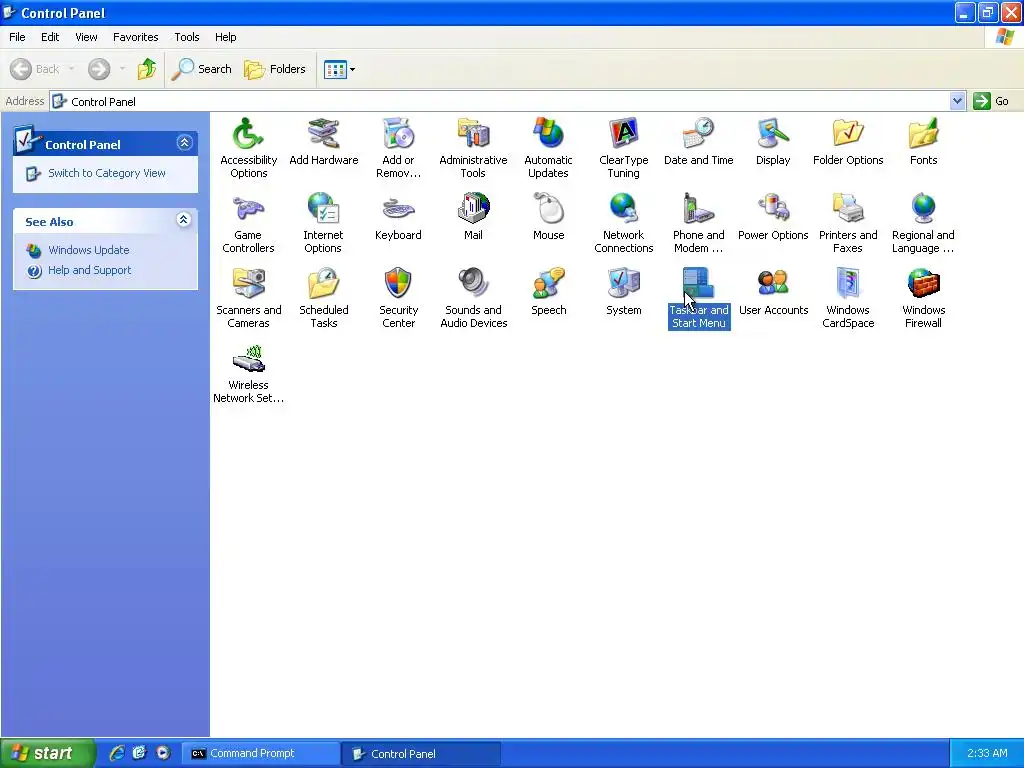Open the File menu
Image resolution: width=1024 pixels, height=768 pixels.
point(17,37)
